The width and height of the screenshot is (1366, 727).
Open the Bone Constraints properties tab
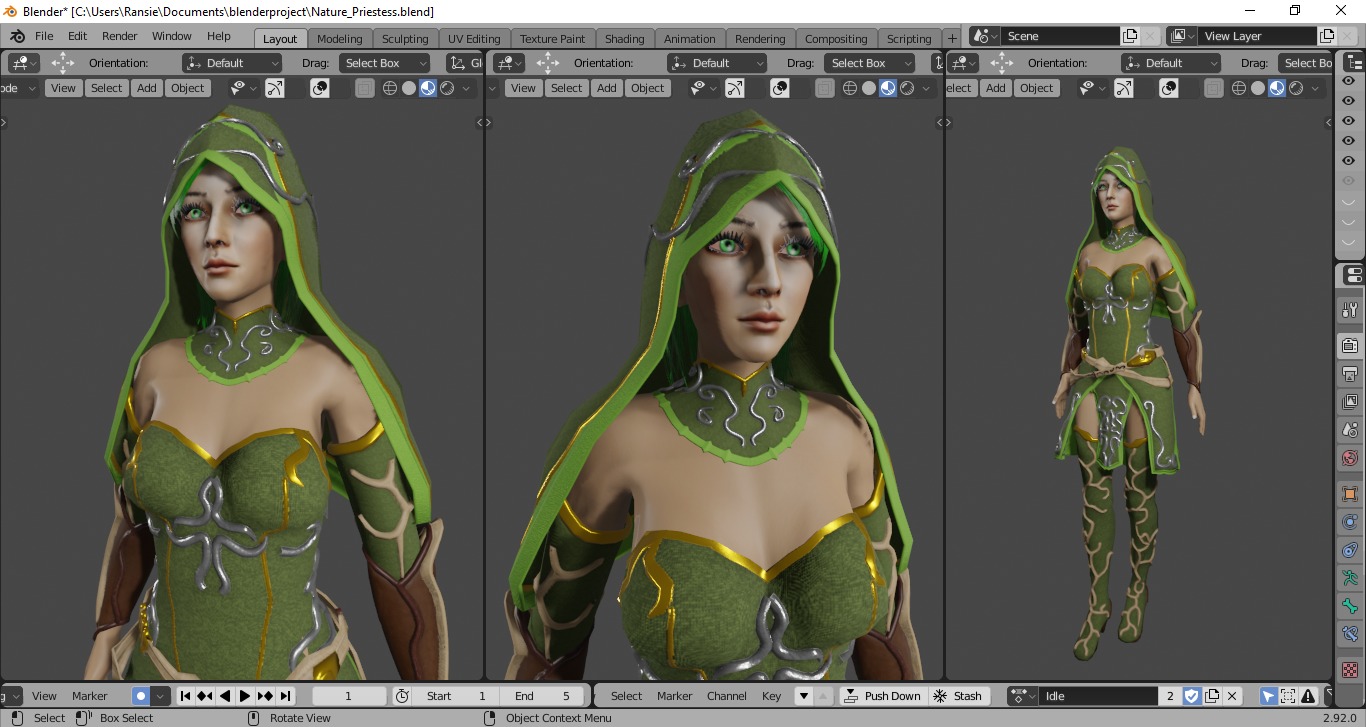click(x=1350, y=634)
